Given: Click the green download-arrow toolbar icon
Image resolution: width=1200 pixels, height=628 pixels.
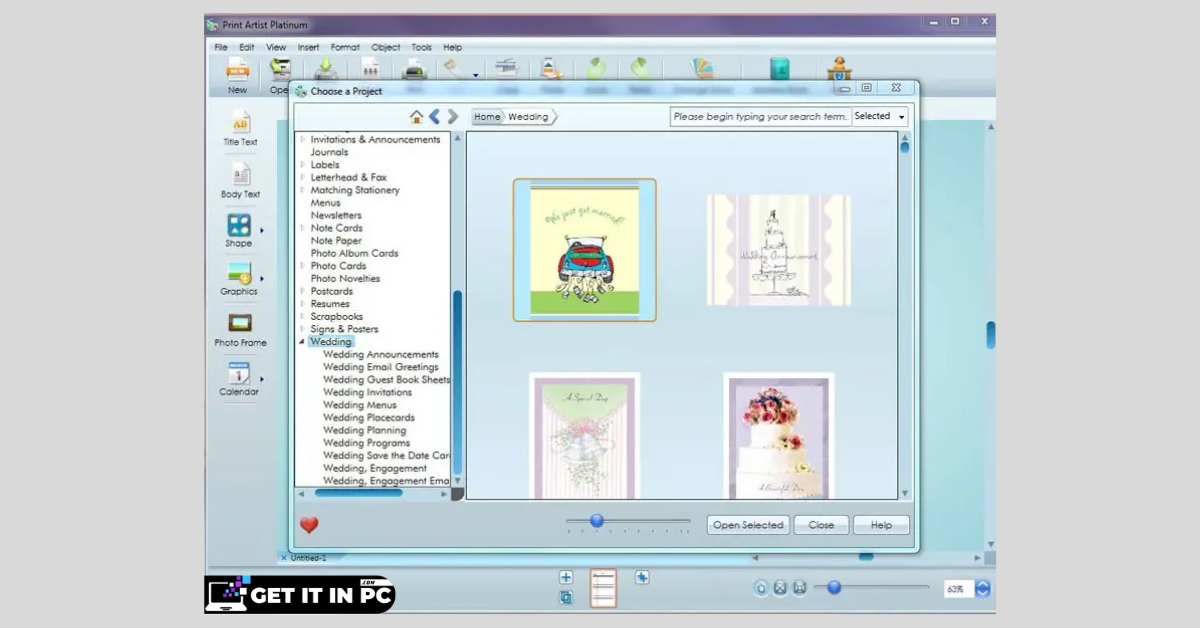Looking at the screenshot, I should tap(326, 69).
